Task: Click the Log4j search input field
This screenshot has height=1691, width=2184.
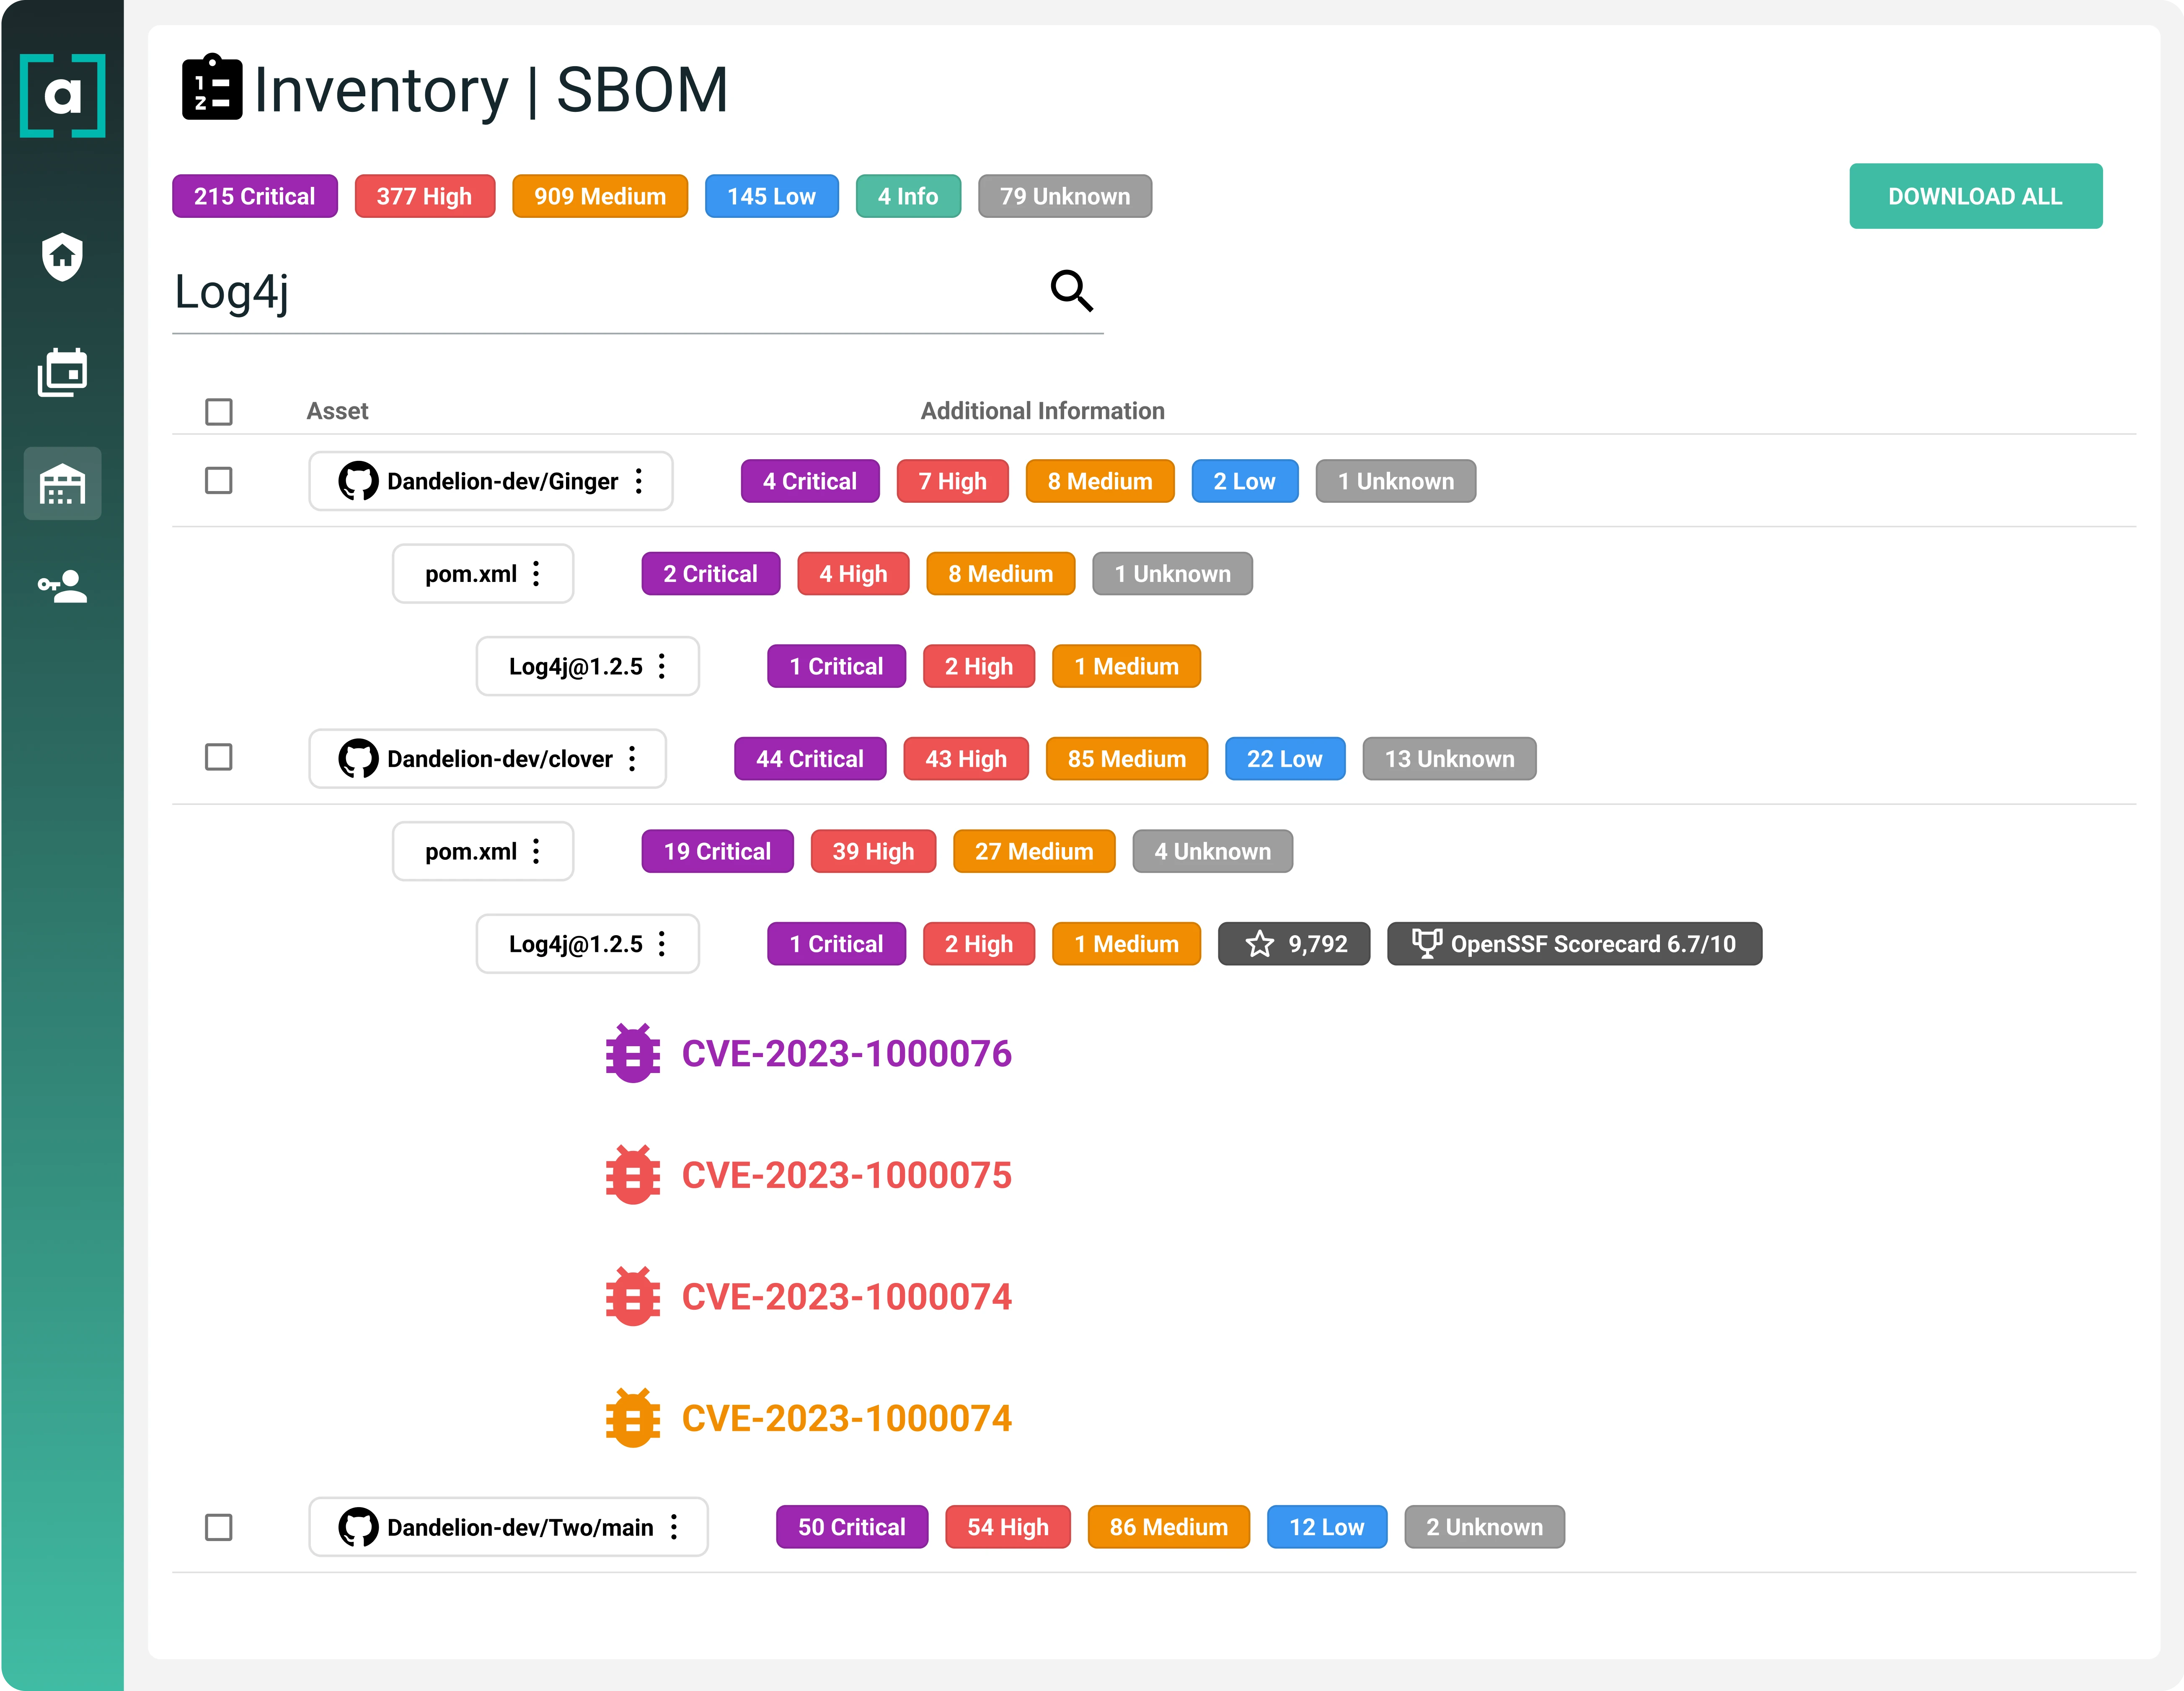Action: click(600, 293)
